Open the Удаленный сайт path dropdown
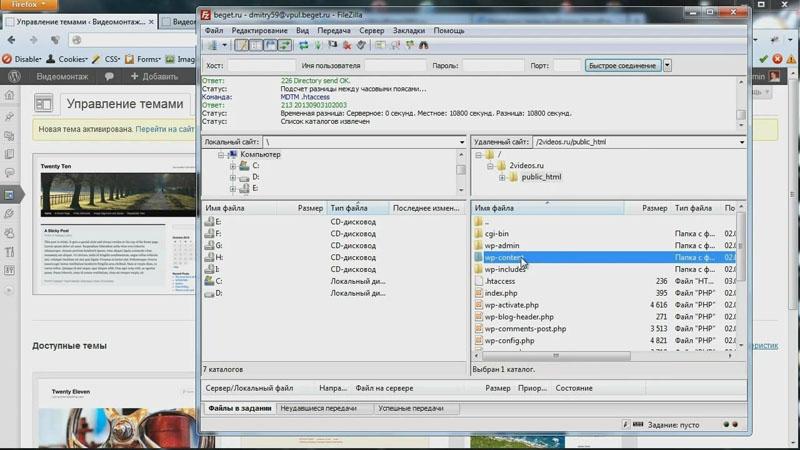Screen dimensions: 800x450 742,142
